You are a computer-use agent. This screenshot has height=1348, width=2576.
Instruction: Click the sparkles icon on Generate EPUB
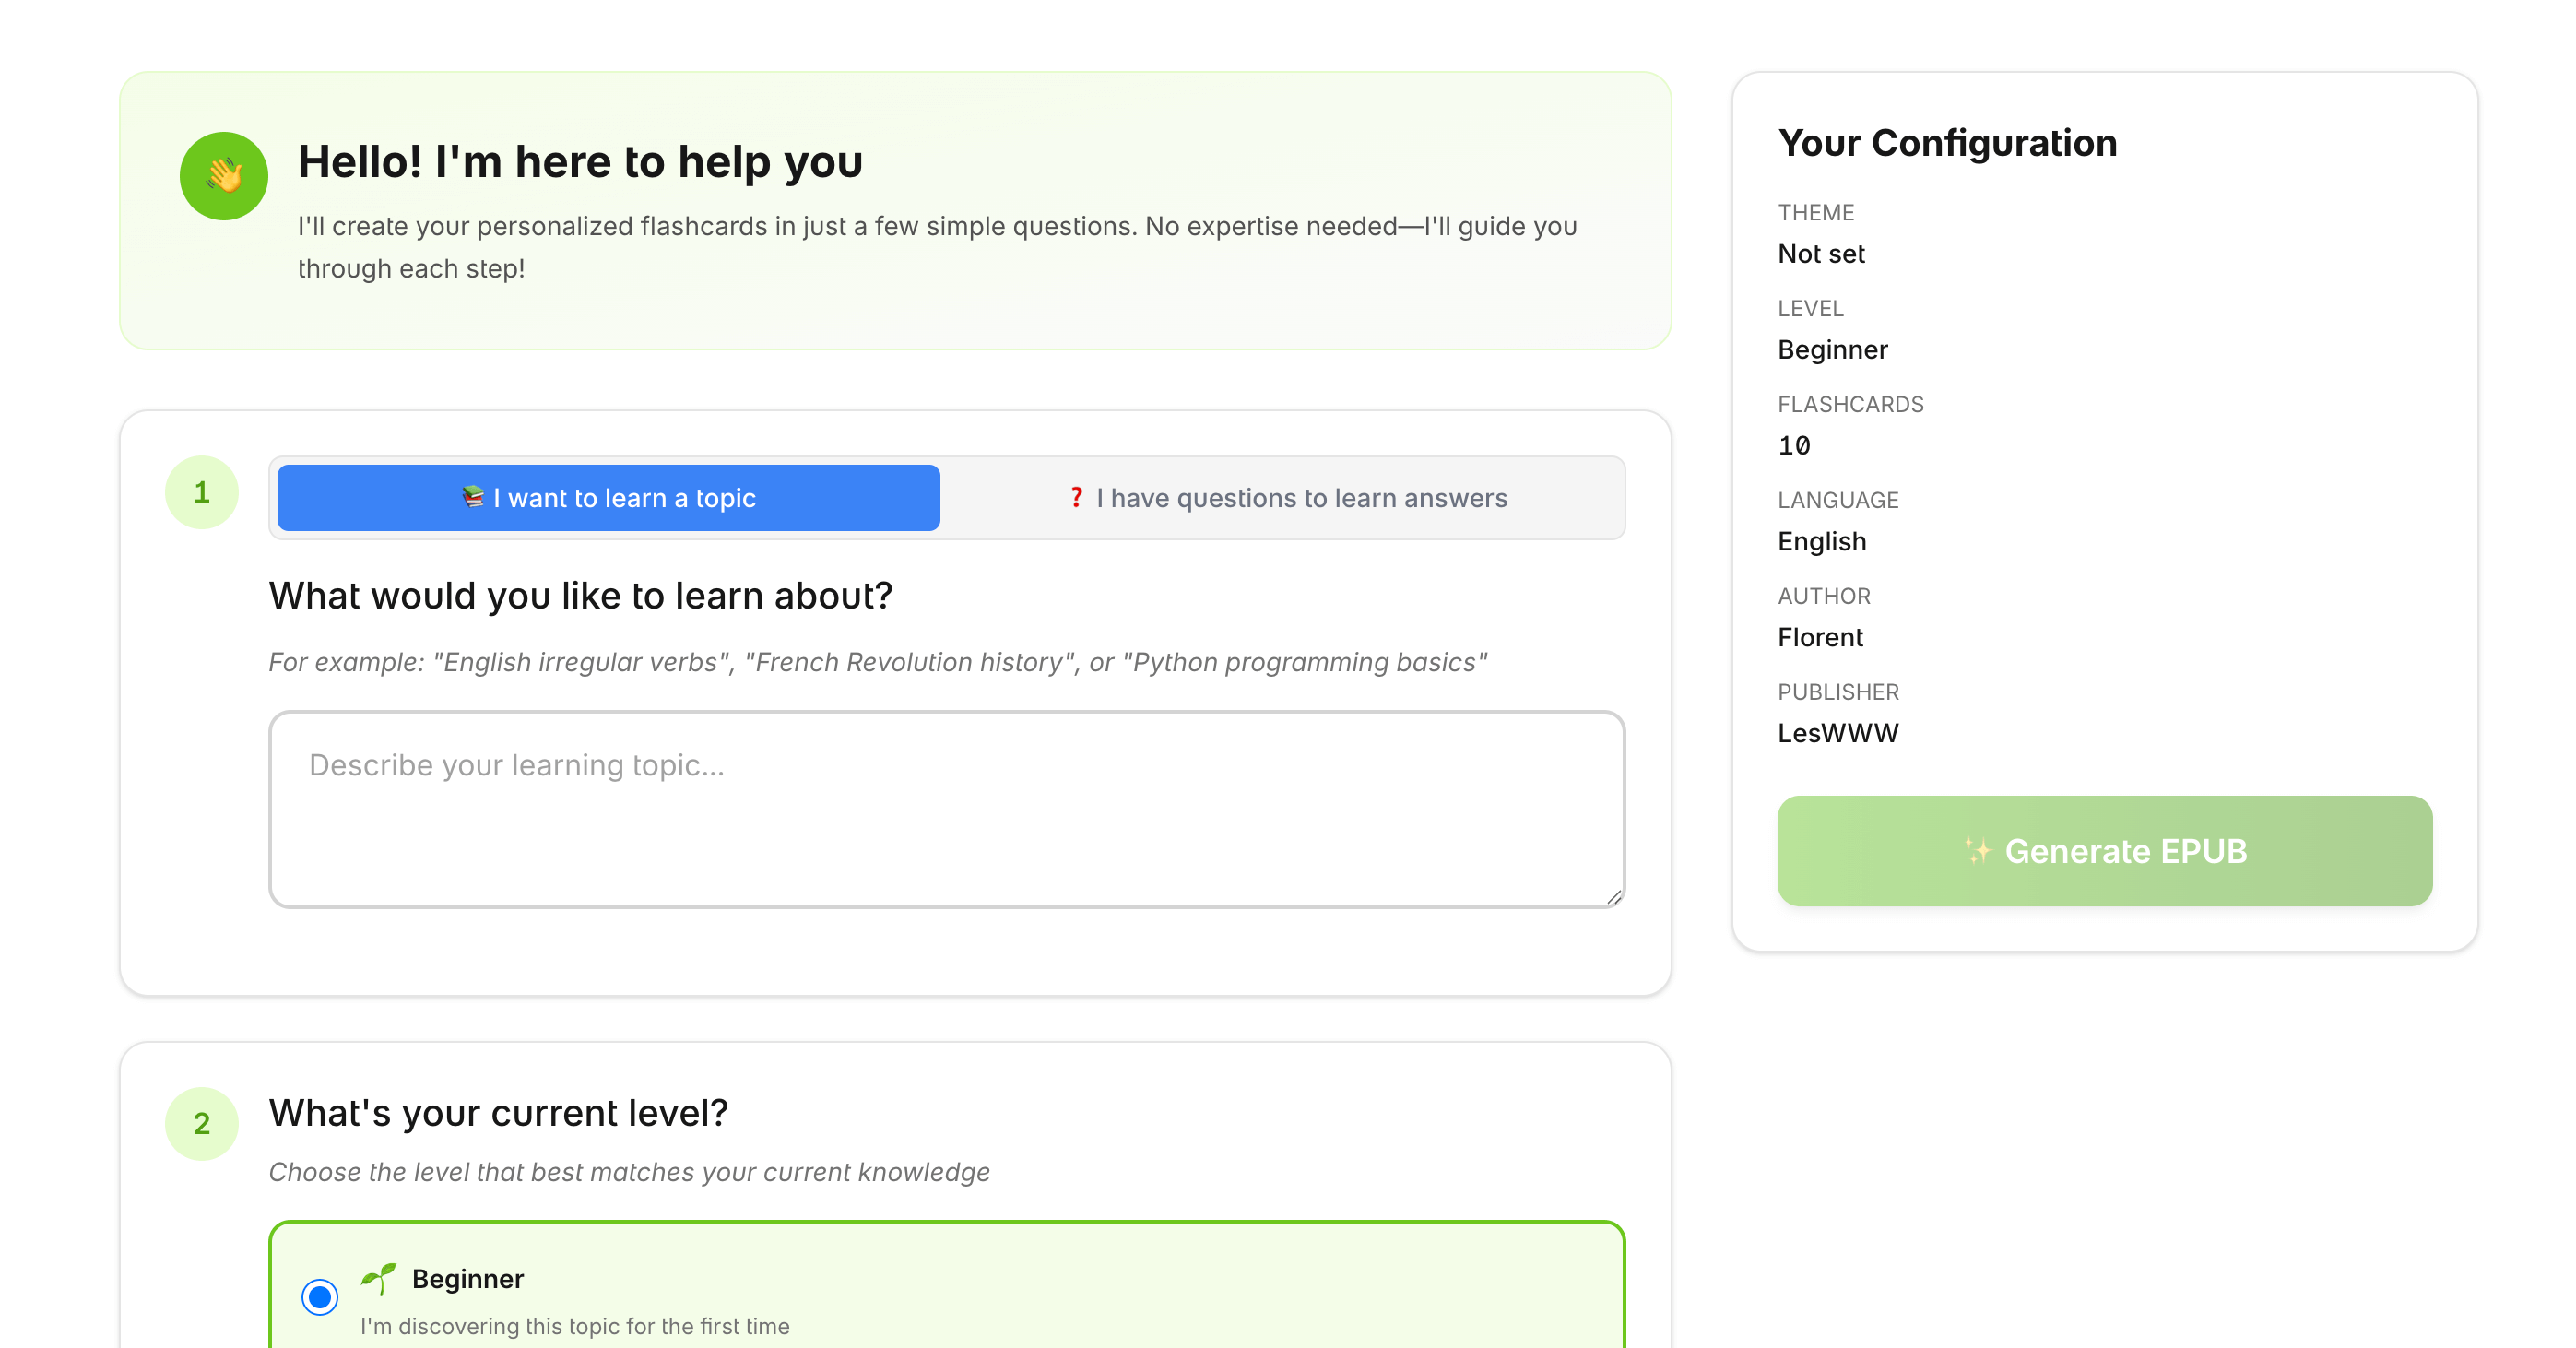click(x=1979, y=851)
